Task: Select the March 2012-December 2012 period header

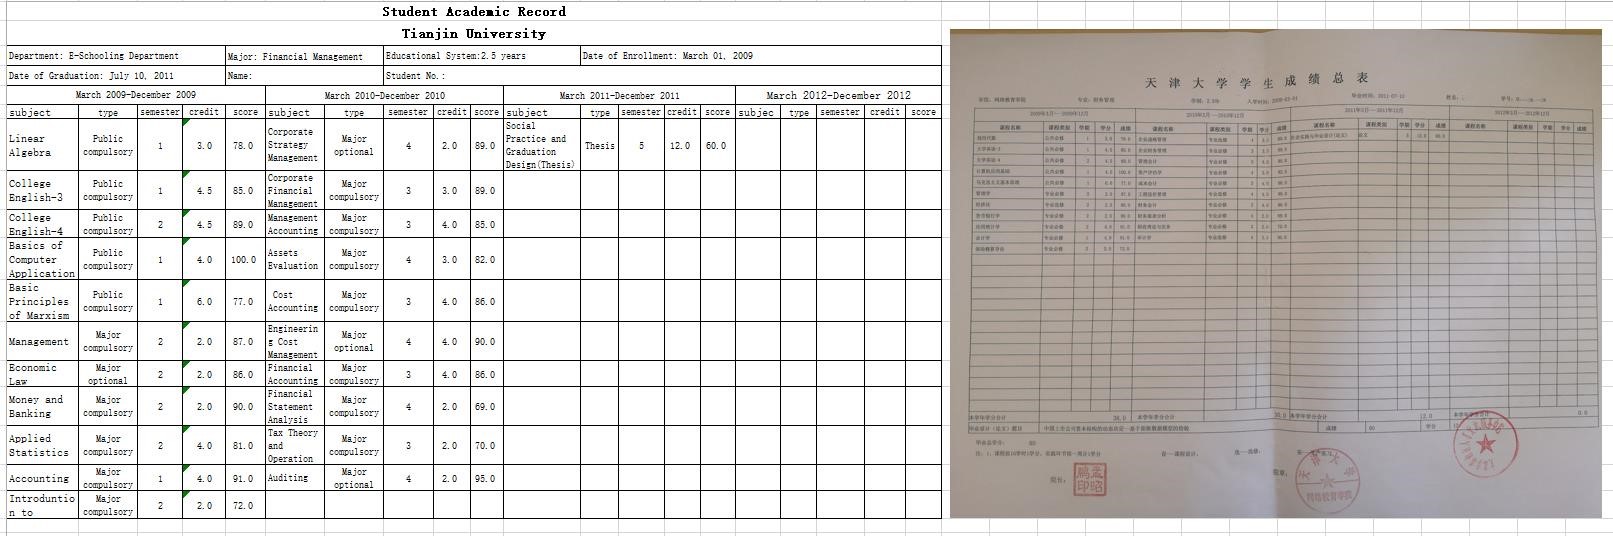Action: [x=838, y=96]
